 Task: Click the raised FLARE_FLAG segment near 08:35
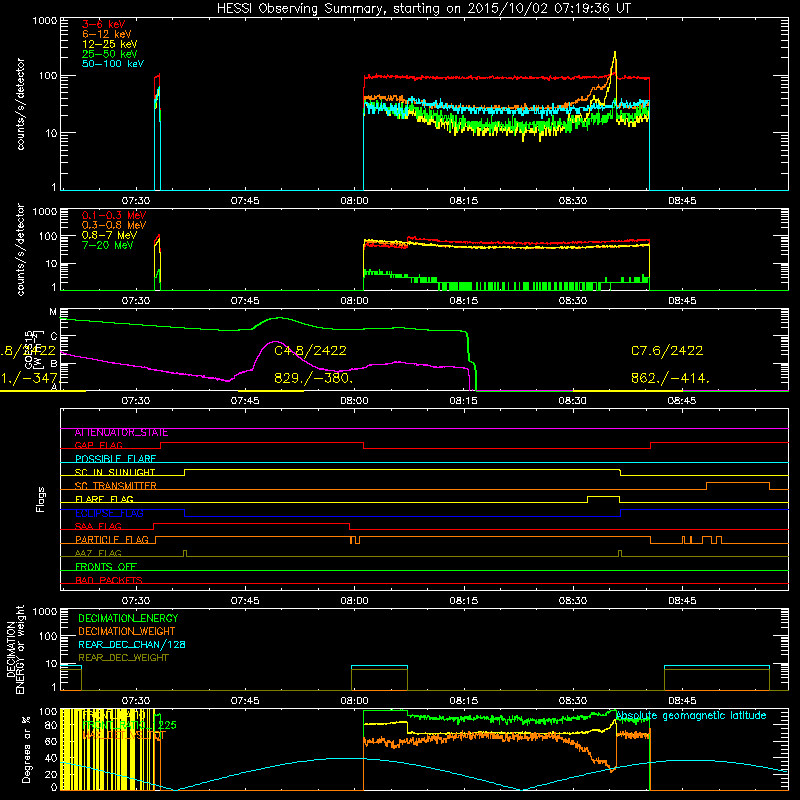604,496
